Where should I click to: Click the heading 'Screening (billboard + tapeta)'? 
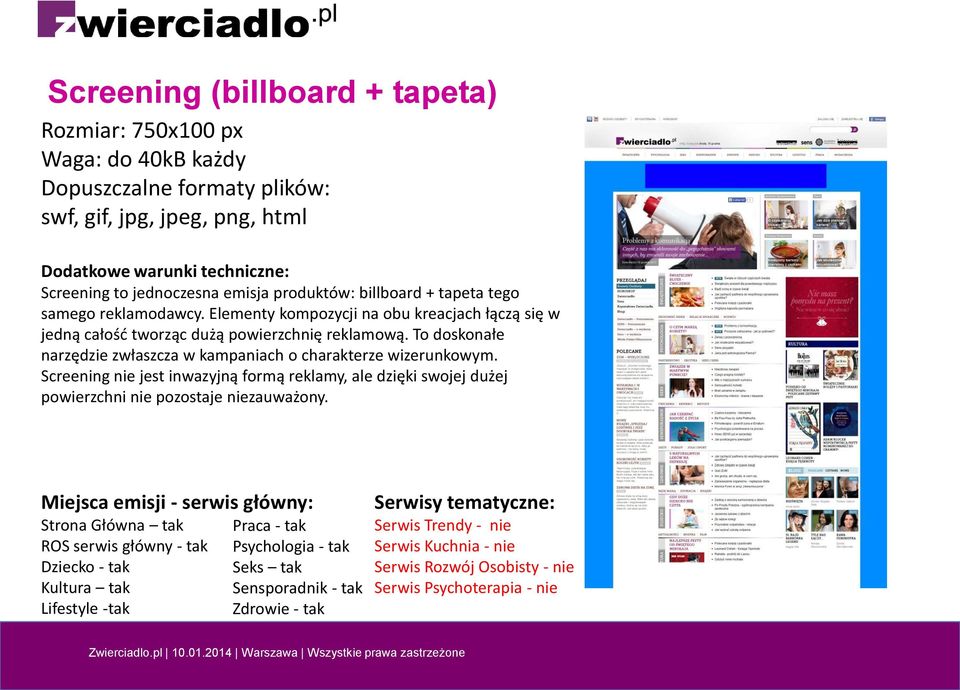[x=272, y=92]
